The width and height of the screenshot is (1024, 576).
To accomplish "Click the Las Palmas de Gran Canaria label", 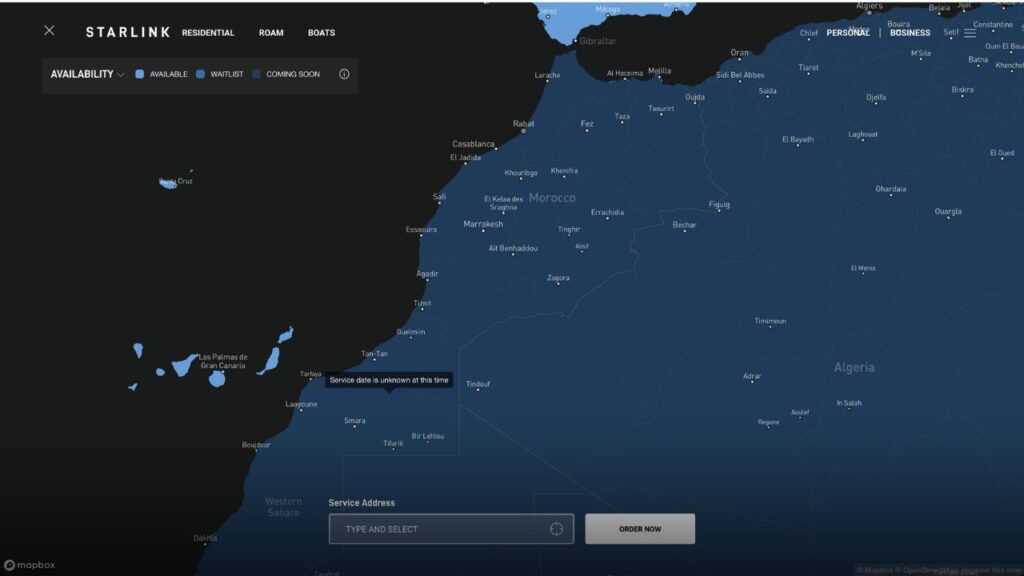I will point(223,361).
